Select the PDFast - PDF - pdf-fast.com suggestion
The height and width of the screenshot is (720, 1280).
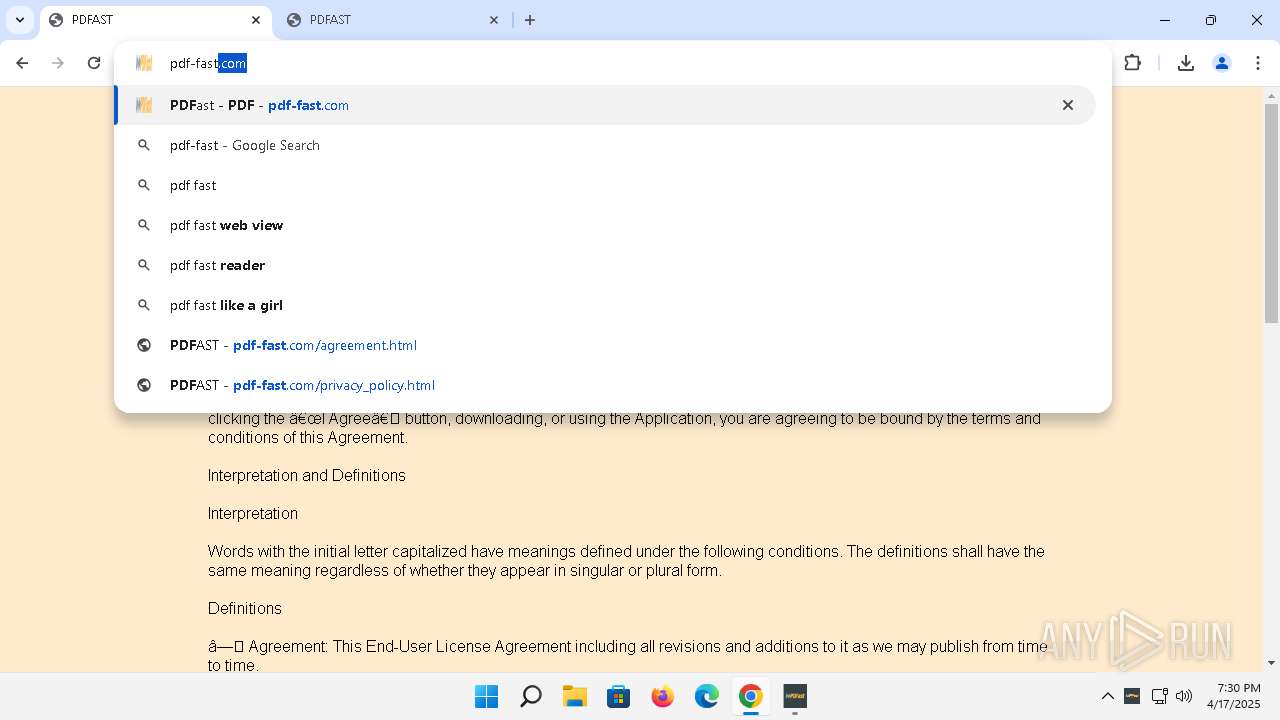point(605,105)
